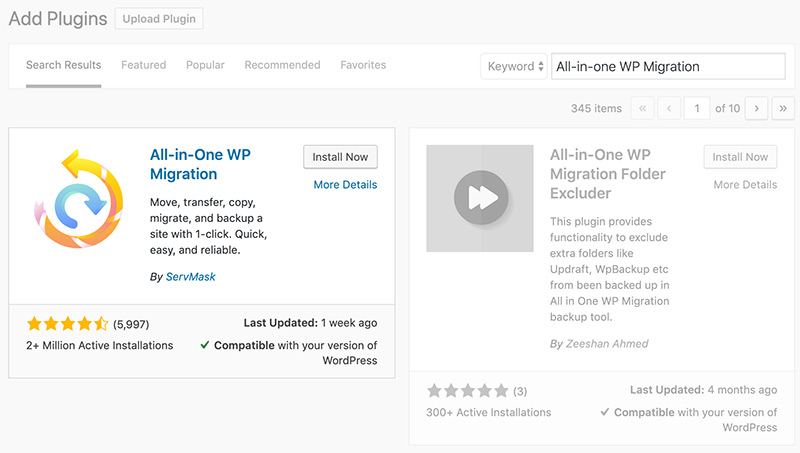Jump to the last page of results
800x453 pixels.
783,108
